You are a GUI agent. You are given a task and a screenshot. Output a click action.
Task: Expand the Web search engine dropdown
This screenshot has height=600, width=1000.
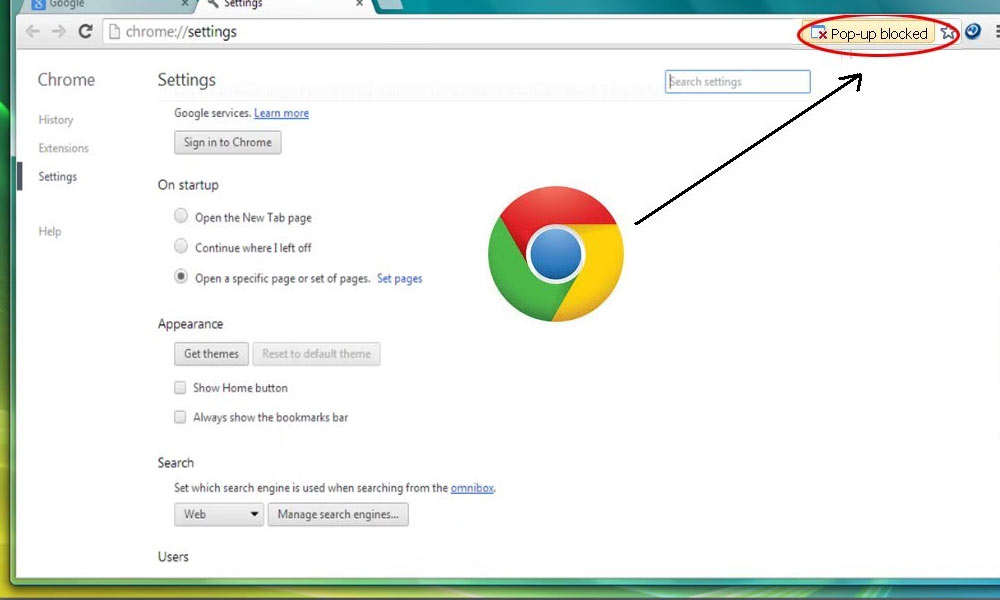click(219, 514)
